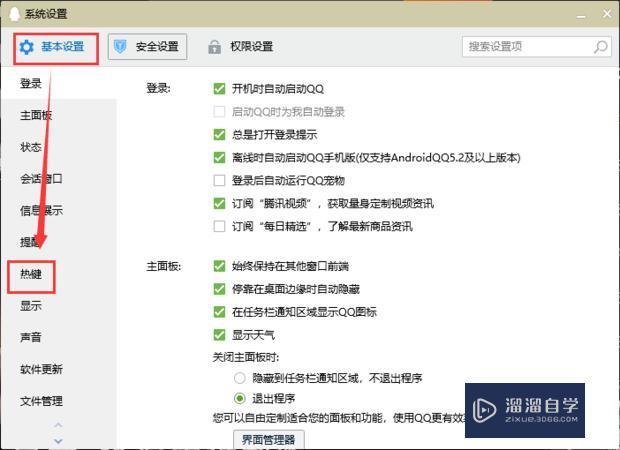Click the search magnifier icon
Screen dimensions: 620x450
[x=600, y=47]
